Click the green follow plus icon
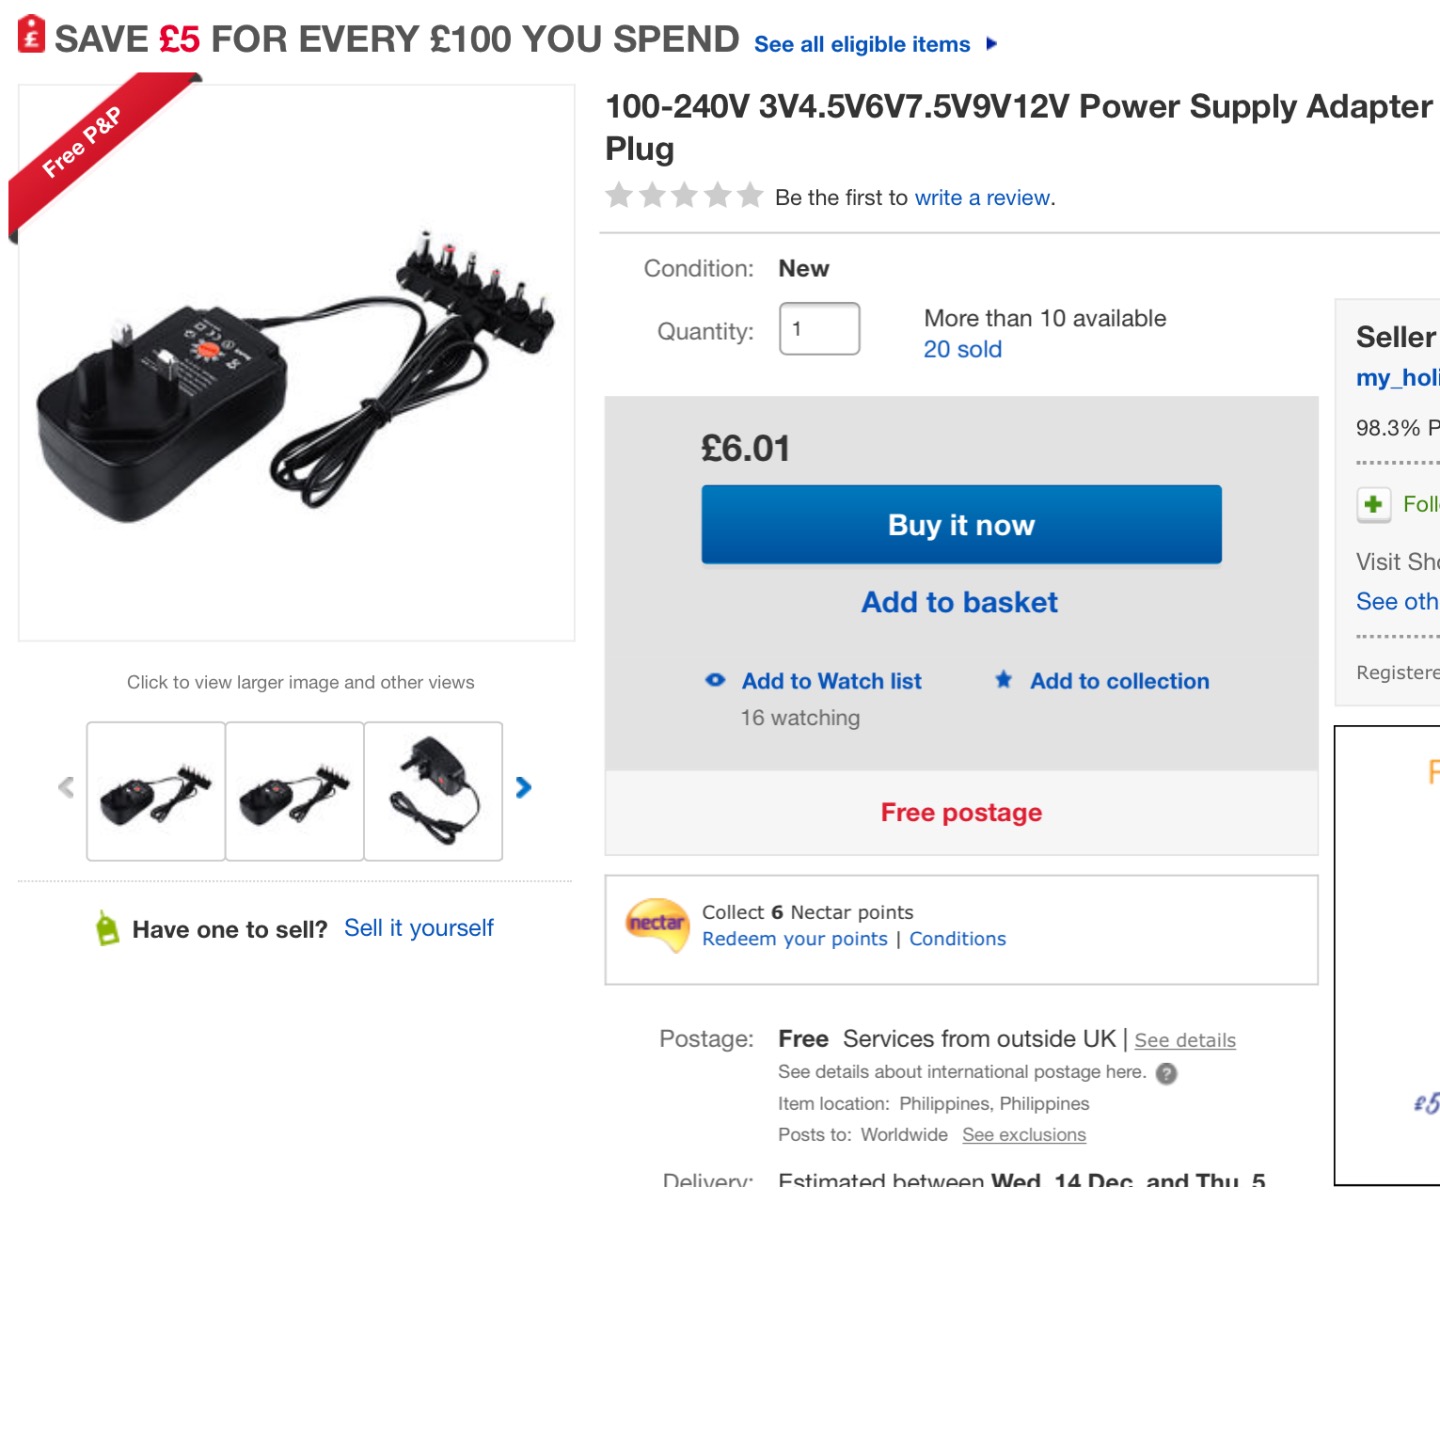Viewport: 1440px width, 1440px height. click(1374, 504)
